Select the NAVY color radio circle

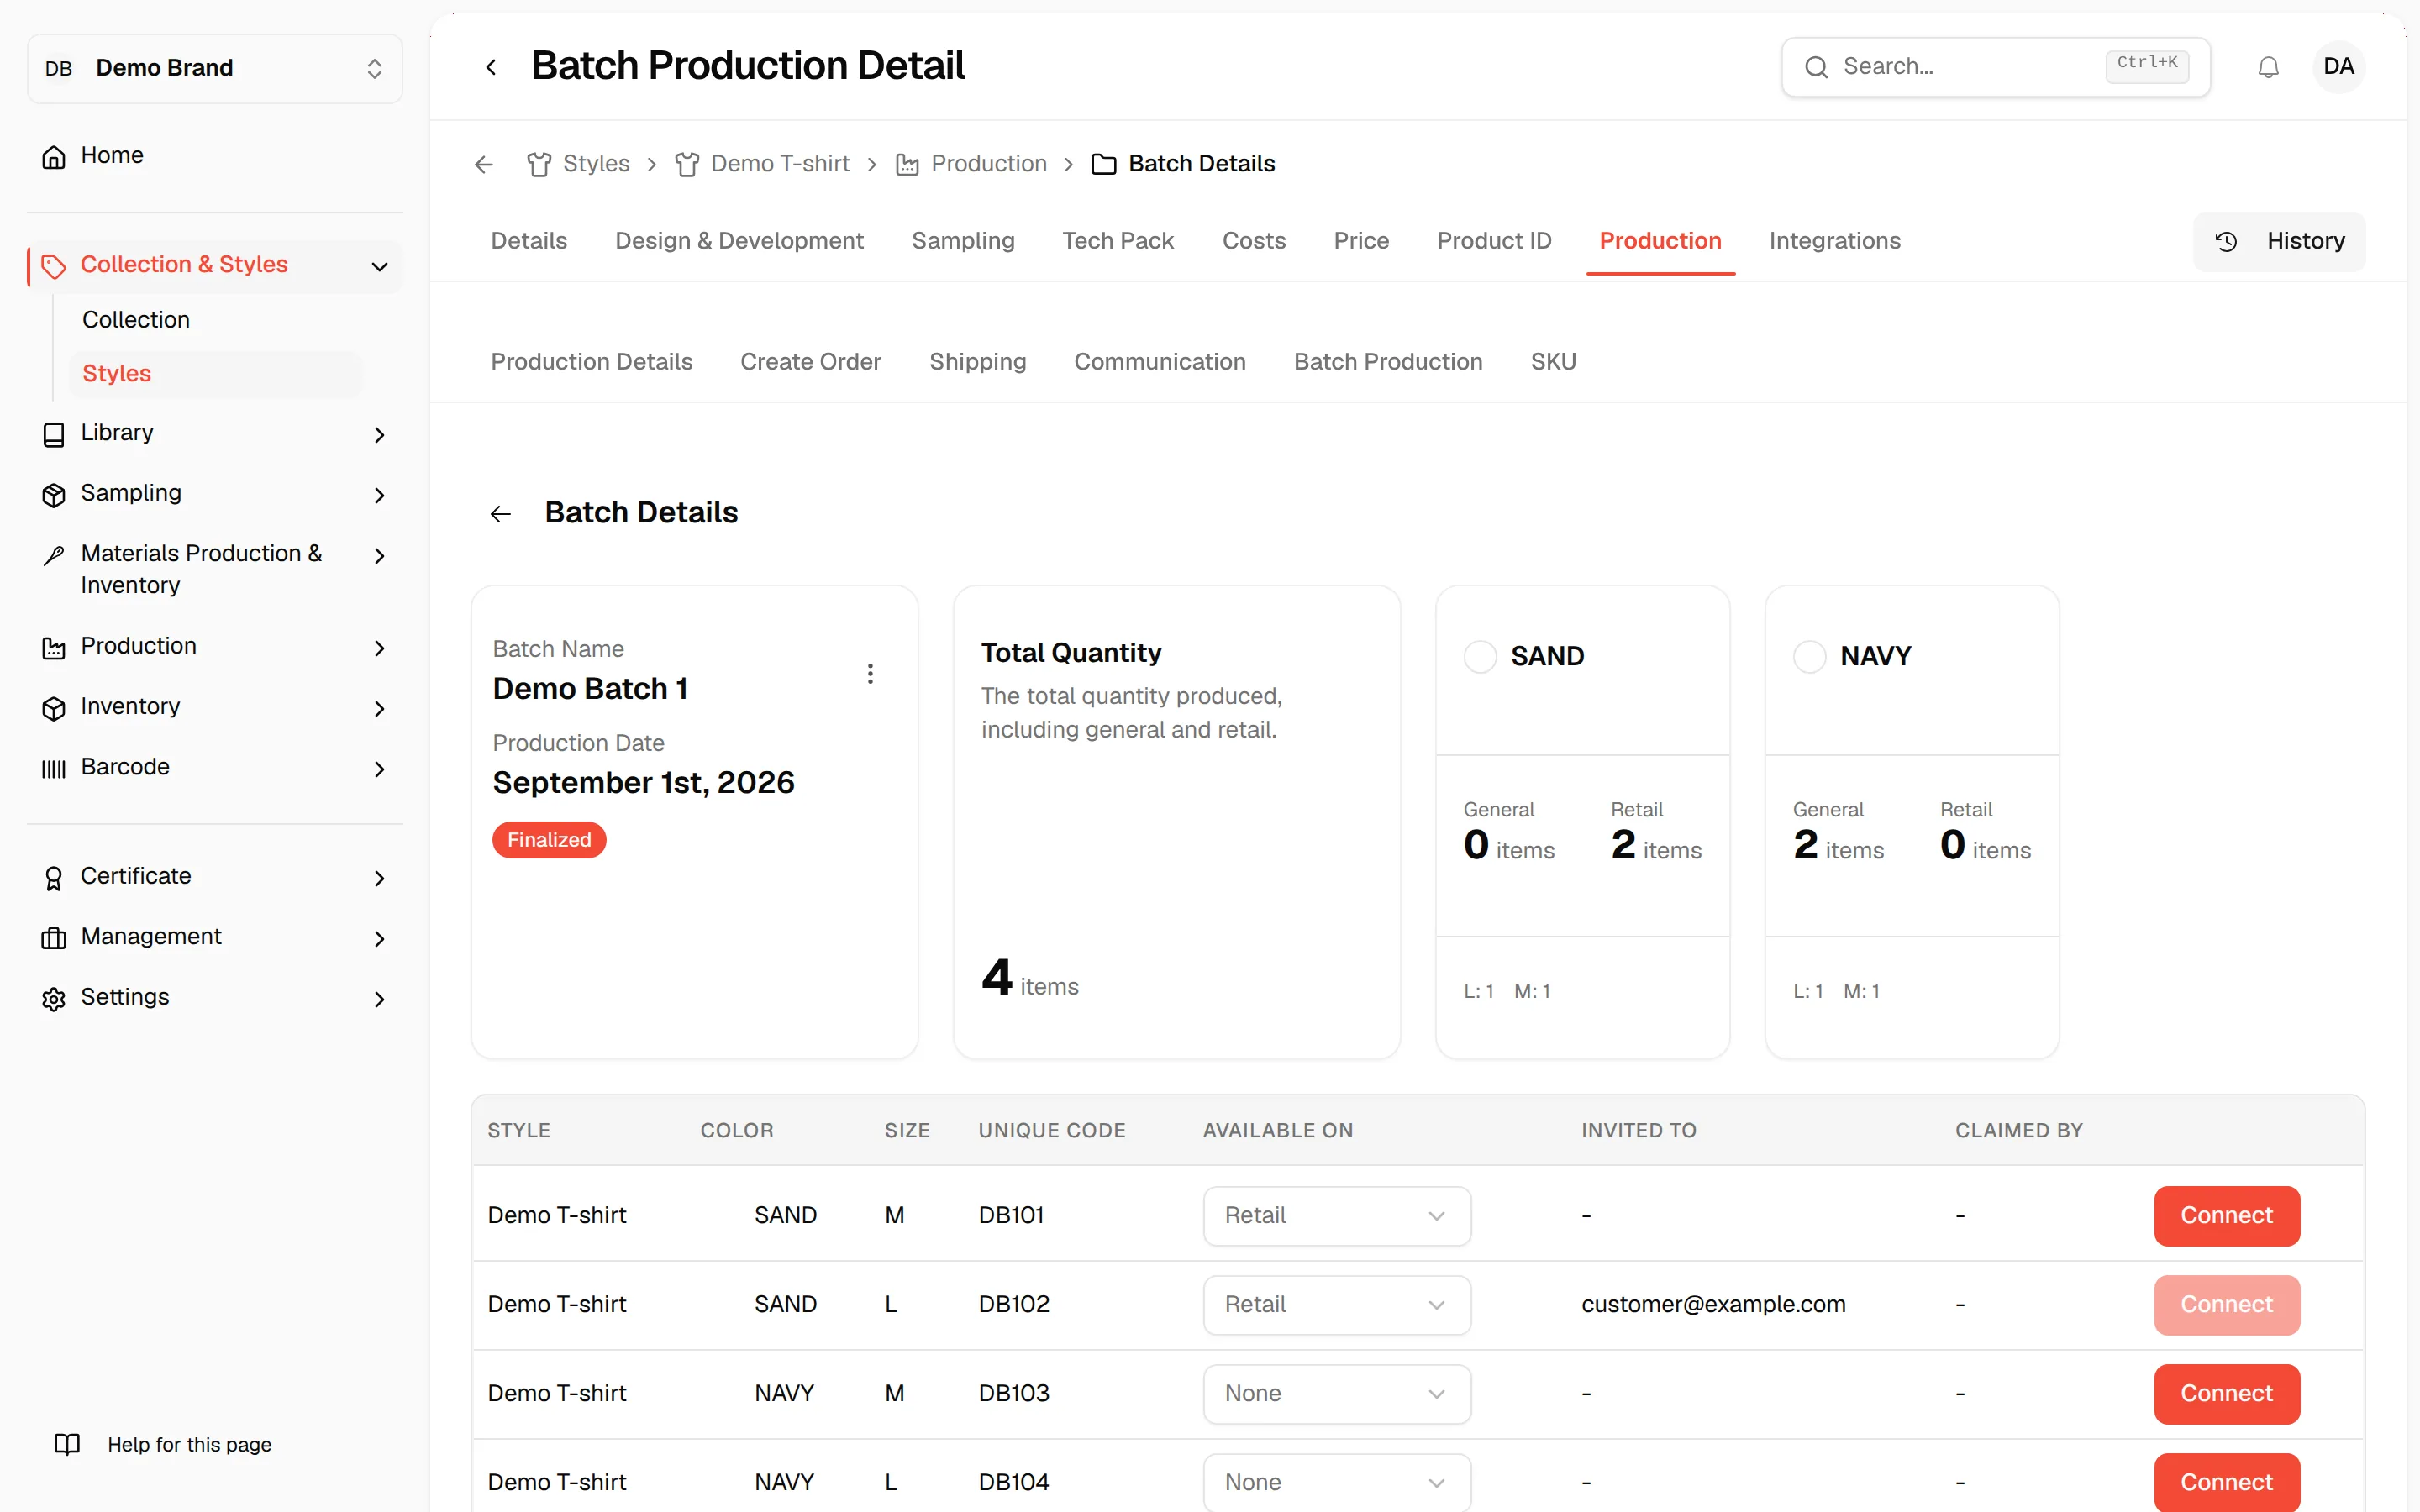tap(1809, 657)
